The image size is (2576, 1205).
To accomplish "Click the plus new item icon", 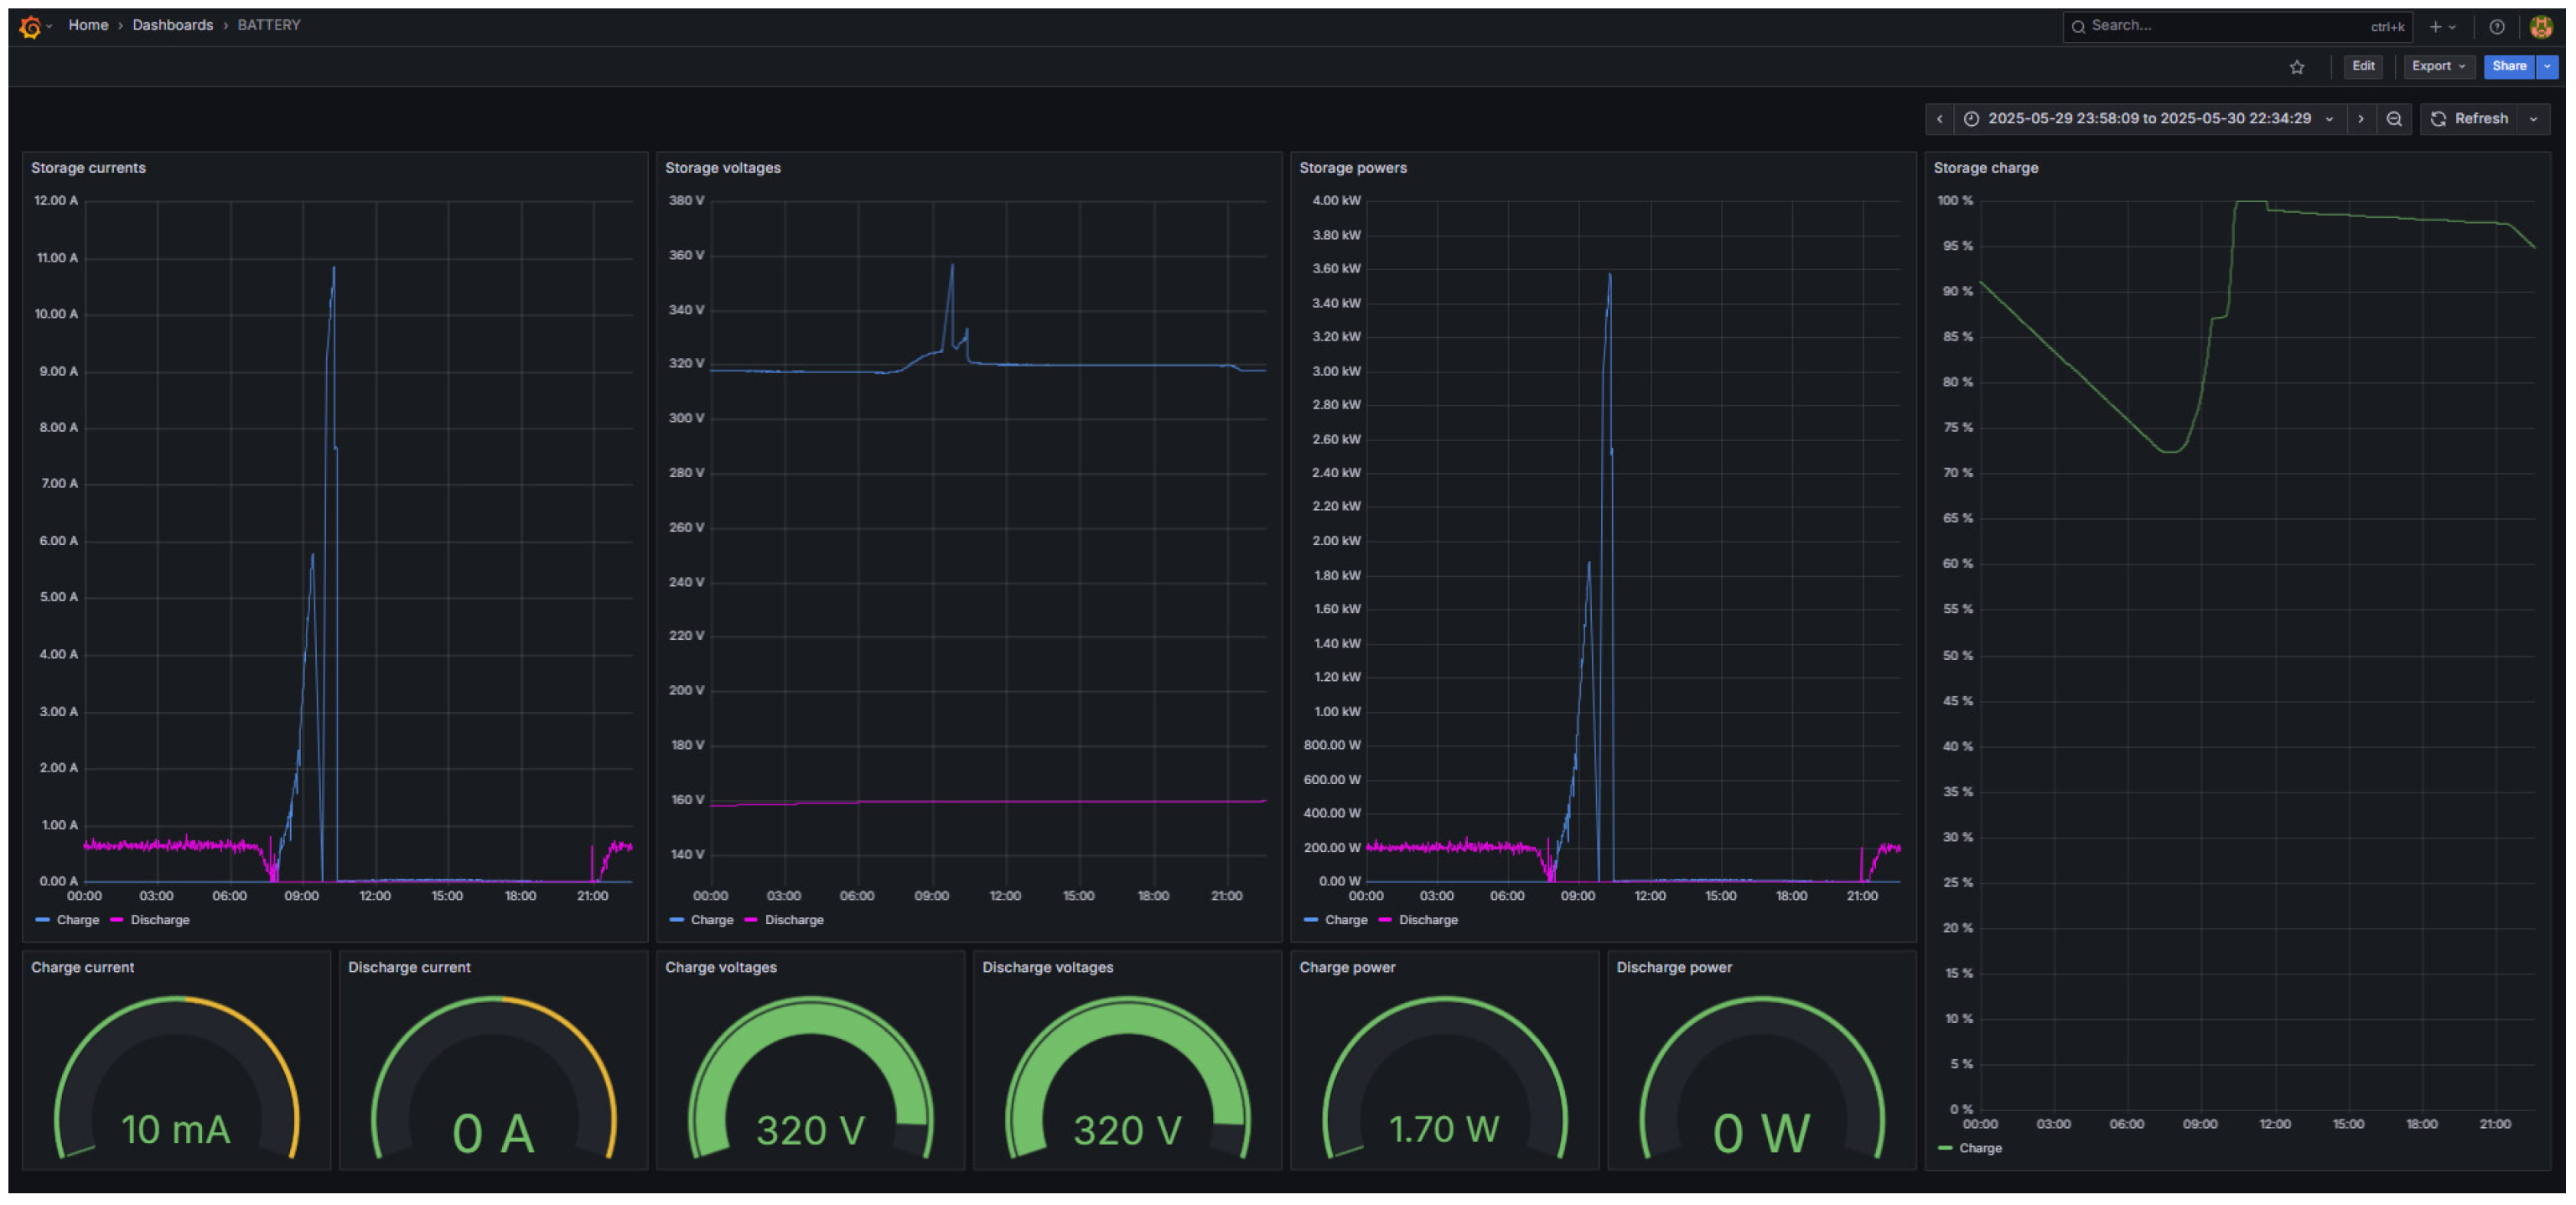I will (2436, 27).
